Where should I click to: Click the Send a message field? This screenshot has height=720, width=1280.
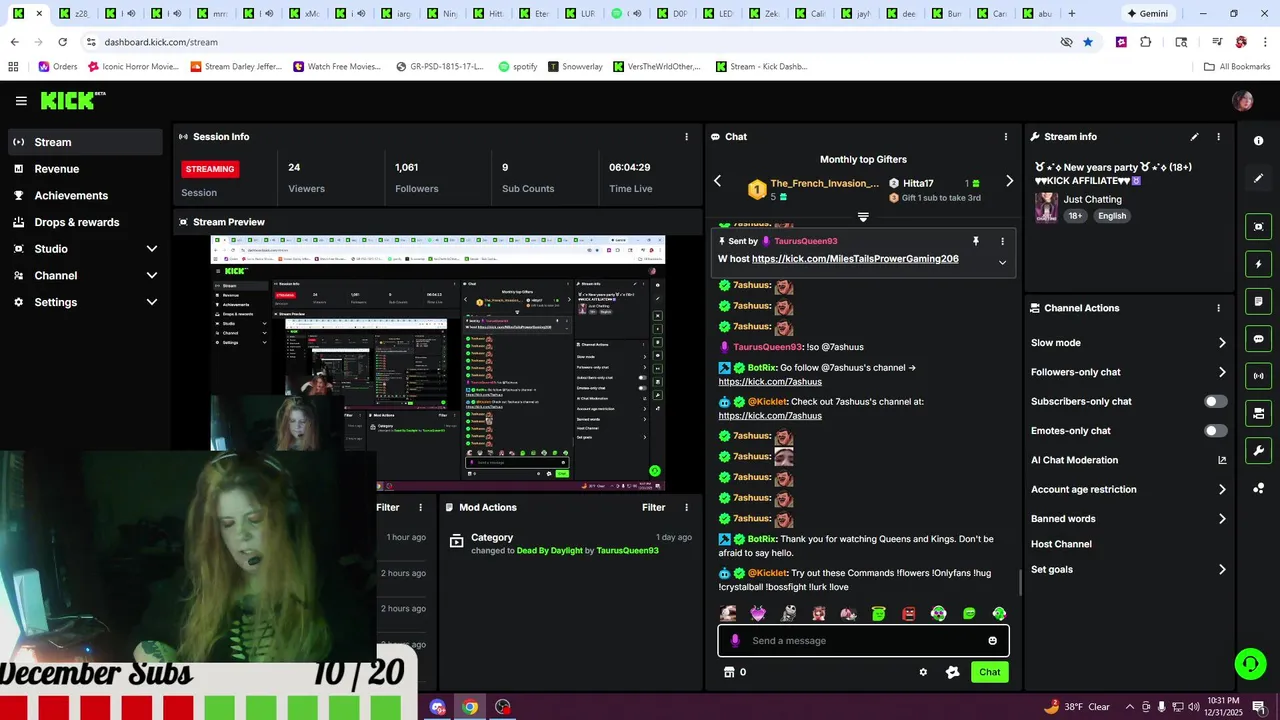click(x=863, y=641)
